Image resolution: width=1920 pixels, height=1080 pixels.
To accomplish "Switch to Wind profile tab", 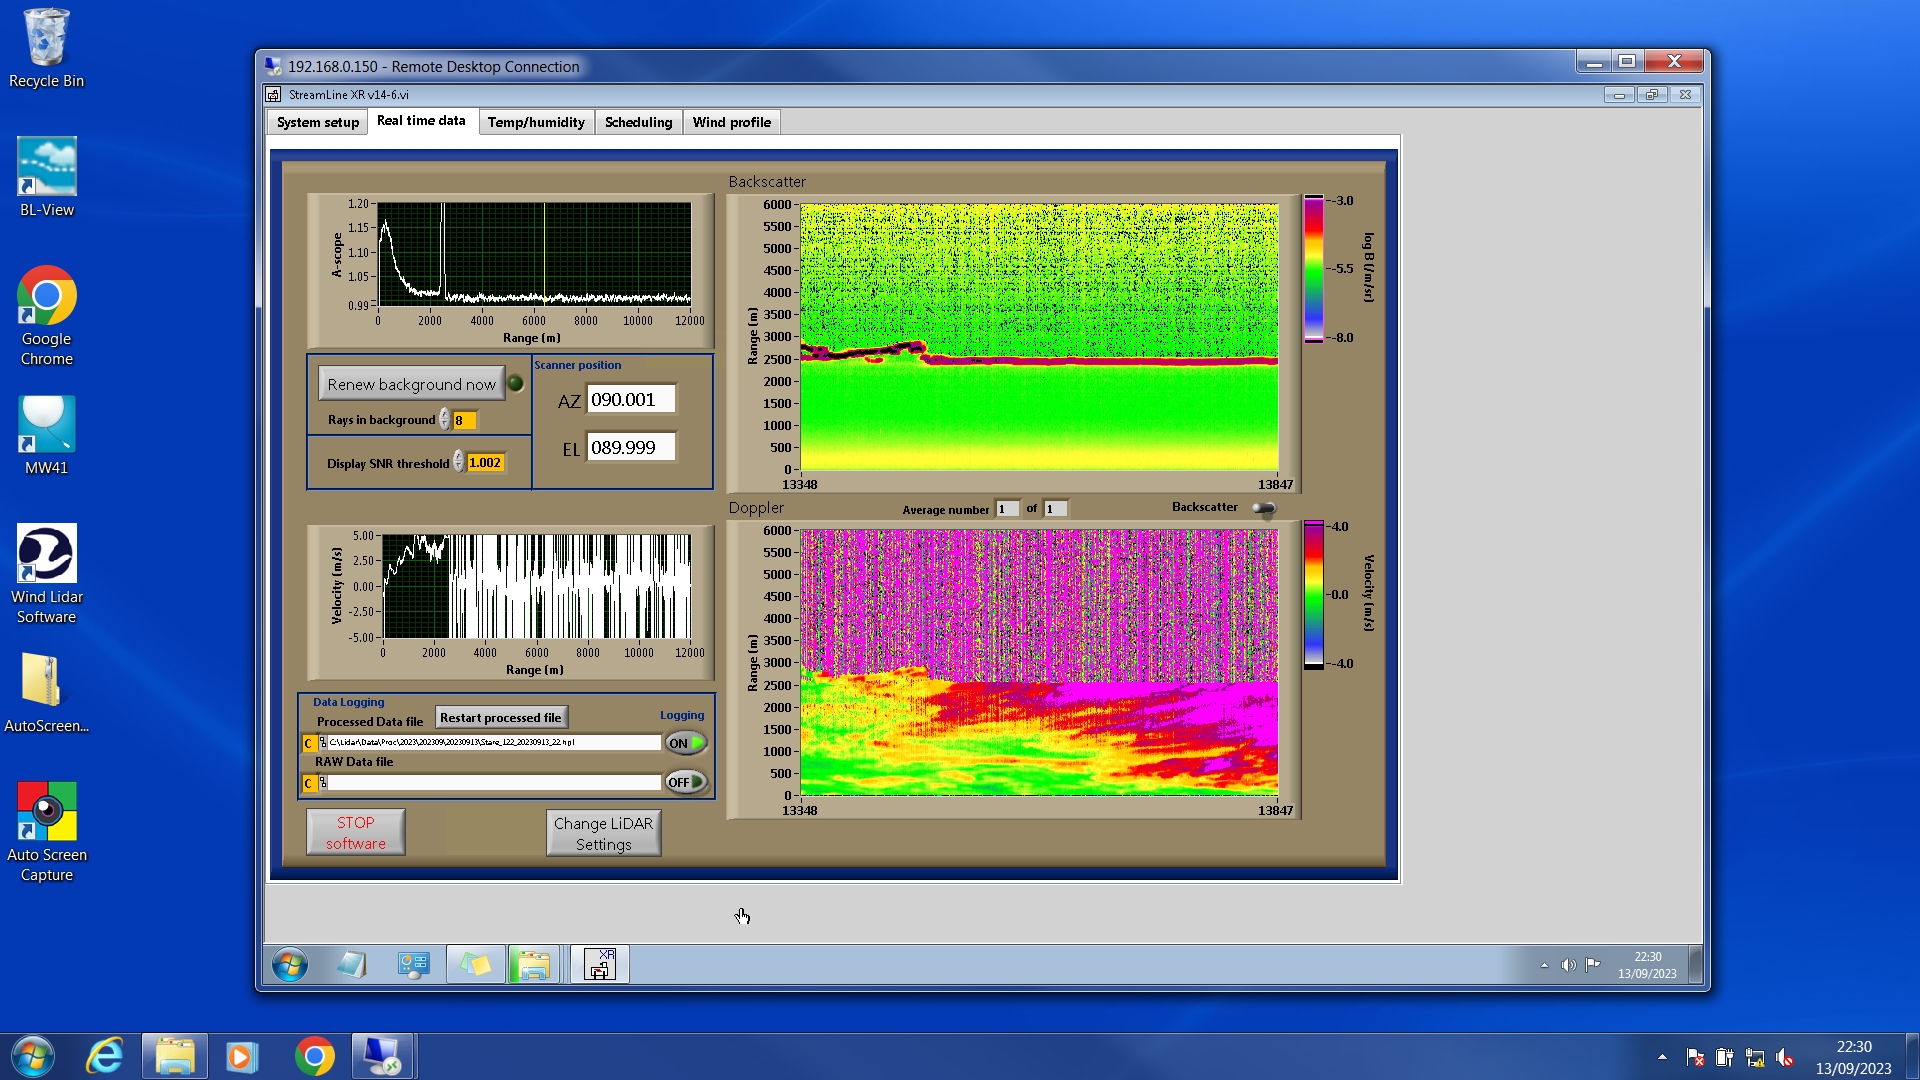I will point(731,122).
